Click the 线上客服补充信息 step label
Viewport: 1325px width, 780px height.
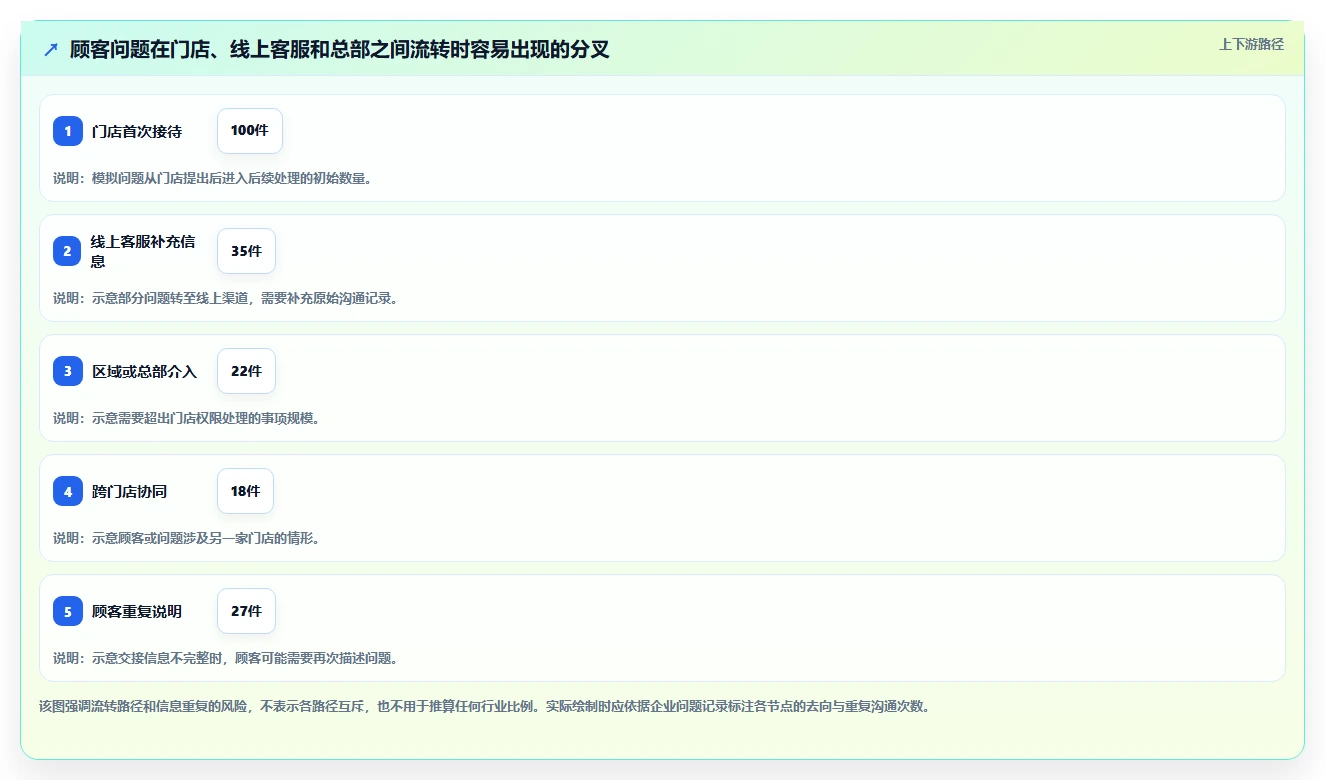(143, 251)
